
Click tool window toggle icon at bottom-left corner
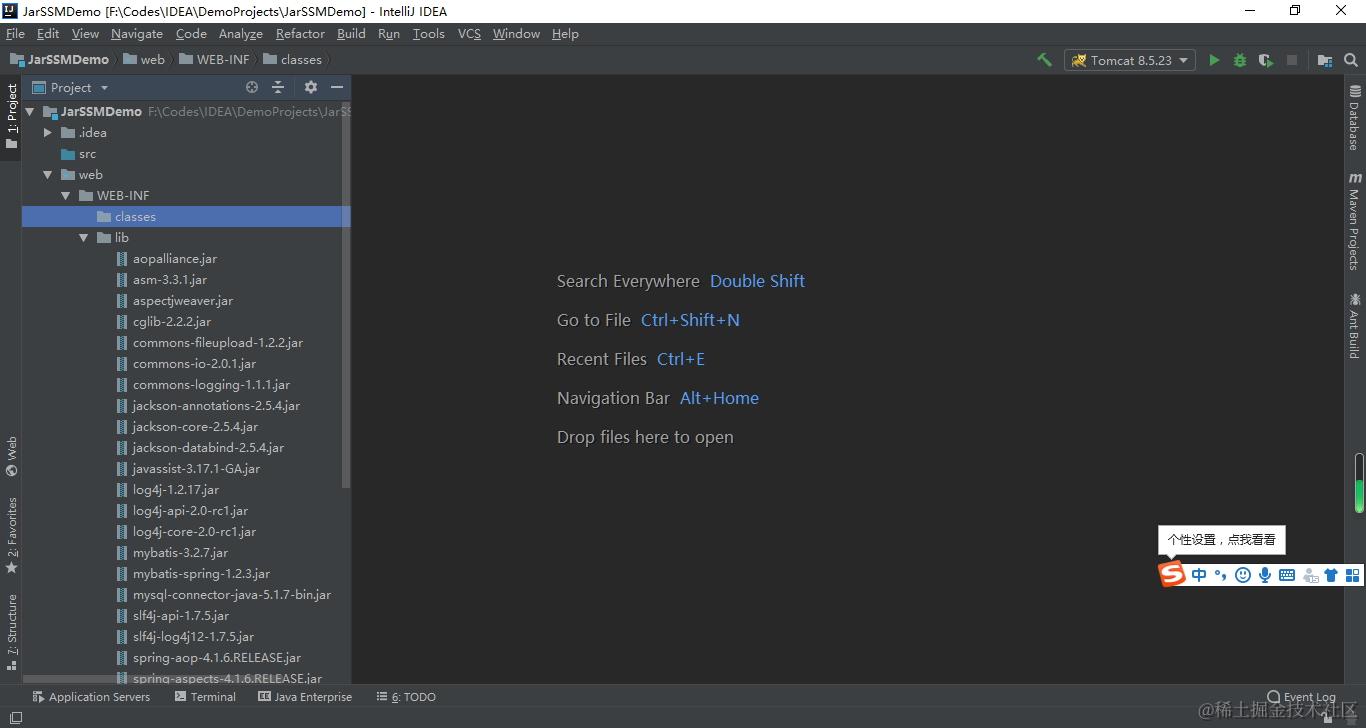click(x=14, y=718)
